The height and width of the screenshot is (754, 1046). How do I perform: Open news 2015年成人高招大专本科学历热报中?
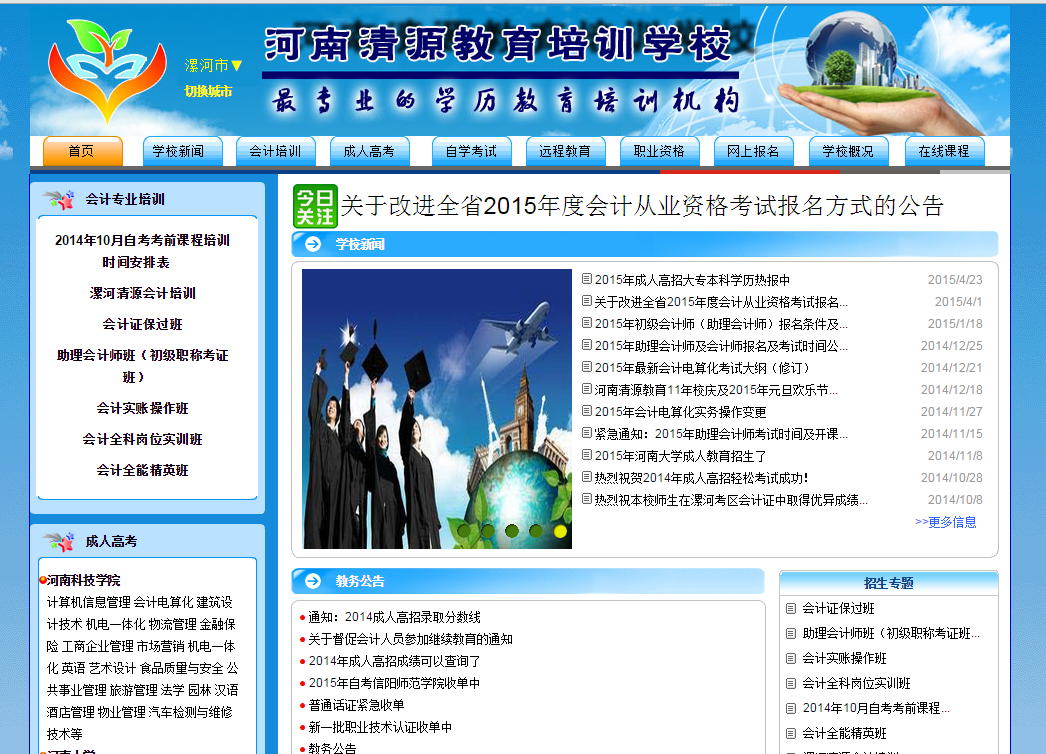pos(692,280)
